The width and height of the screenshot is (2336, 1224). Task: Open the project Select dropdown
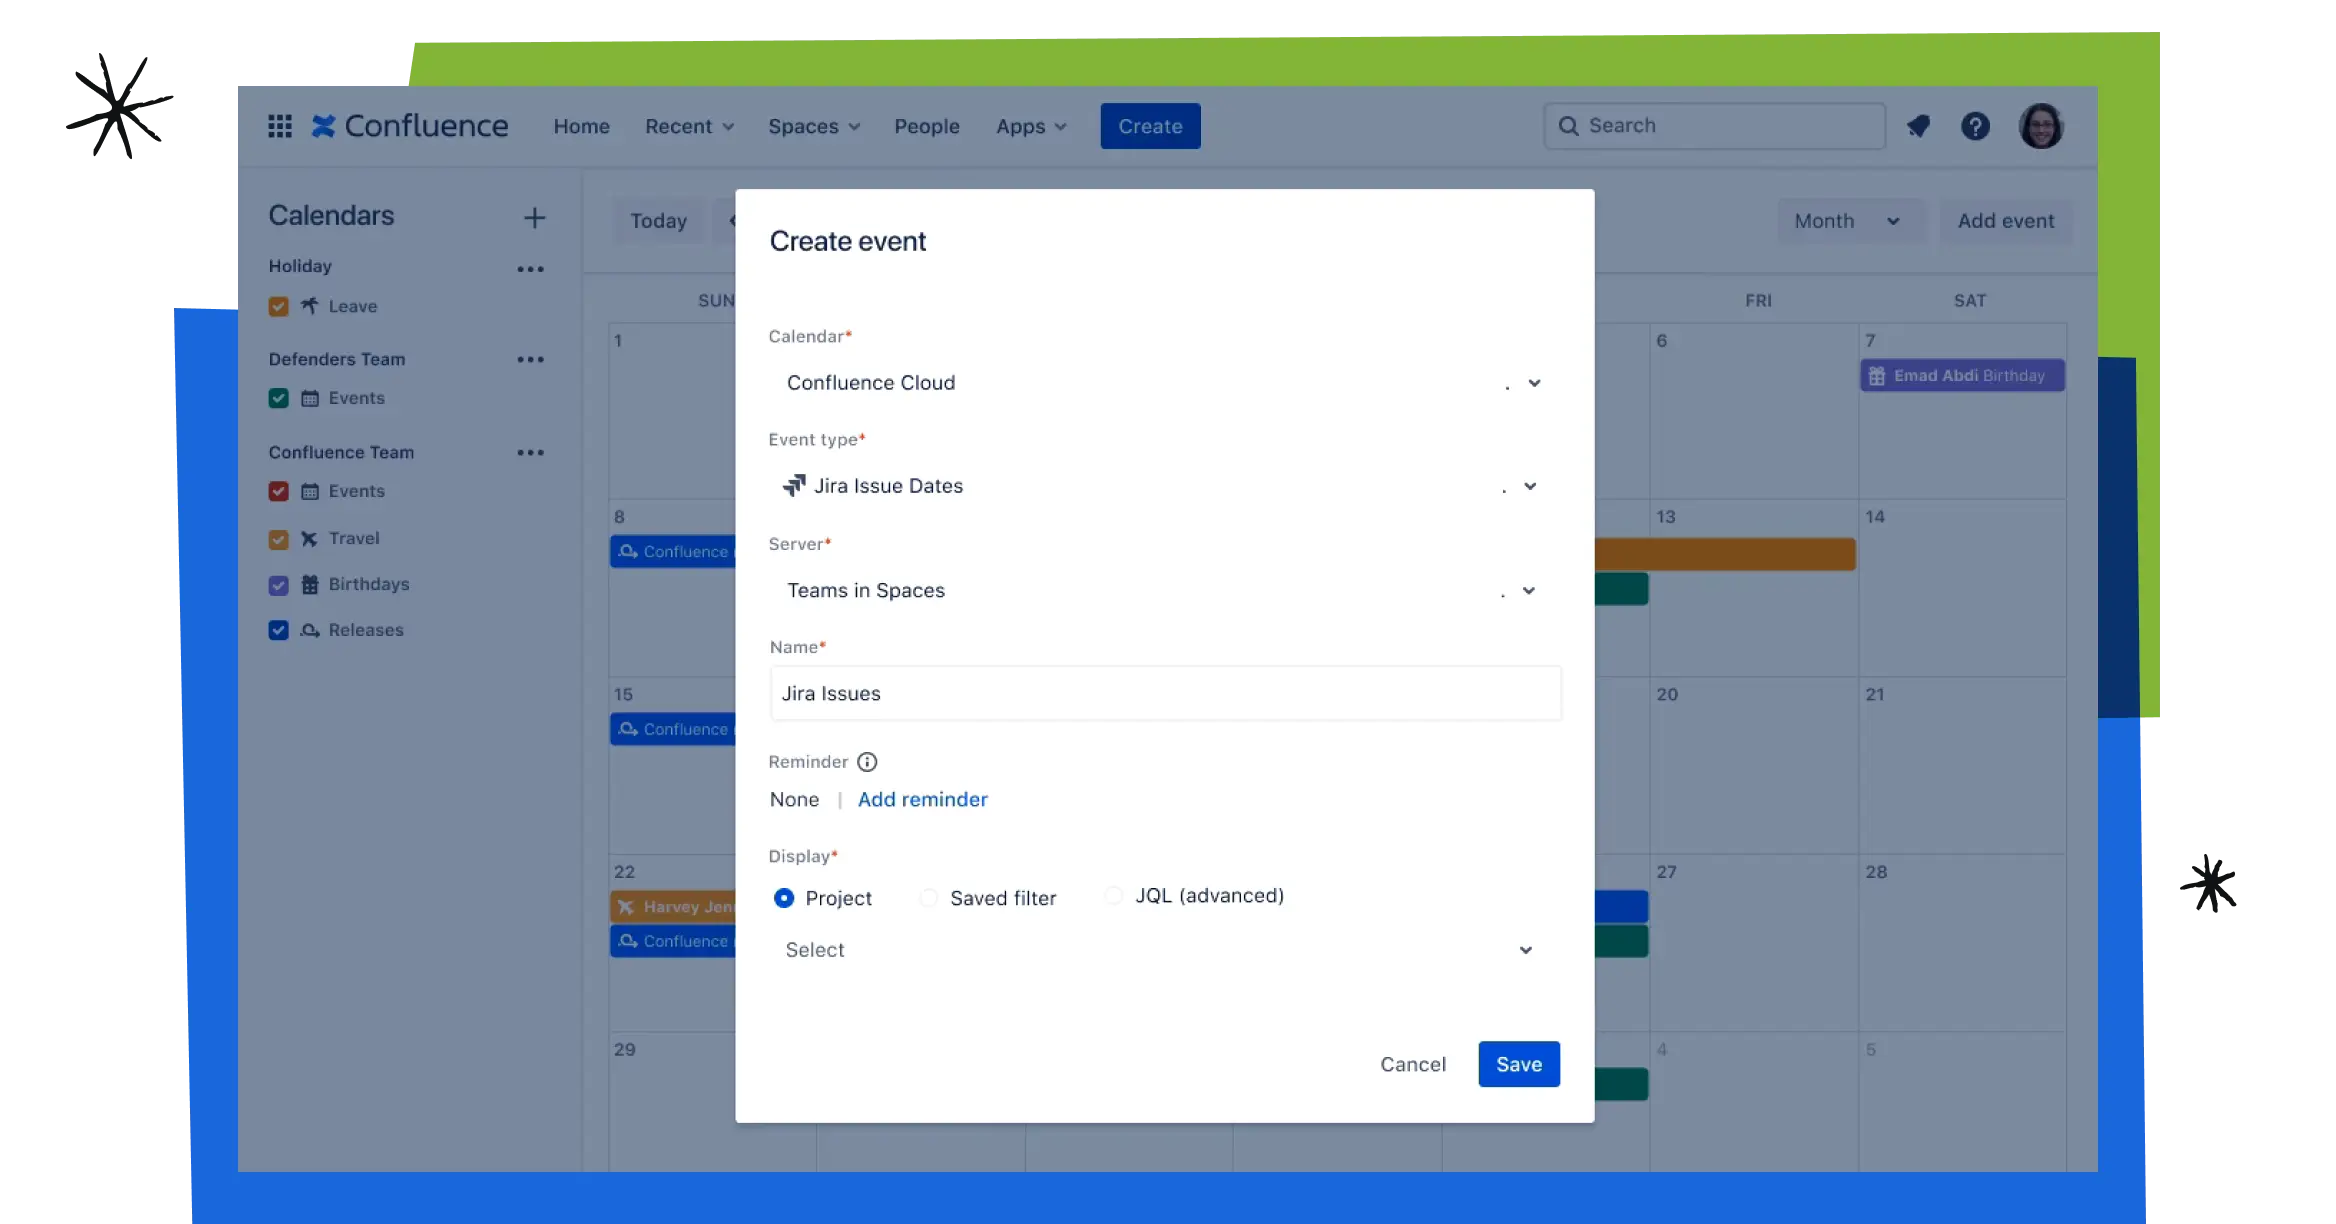point(1165,950)
